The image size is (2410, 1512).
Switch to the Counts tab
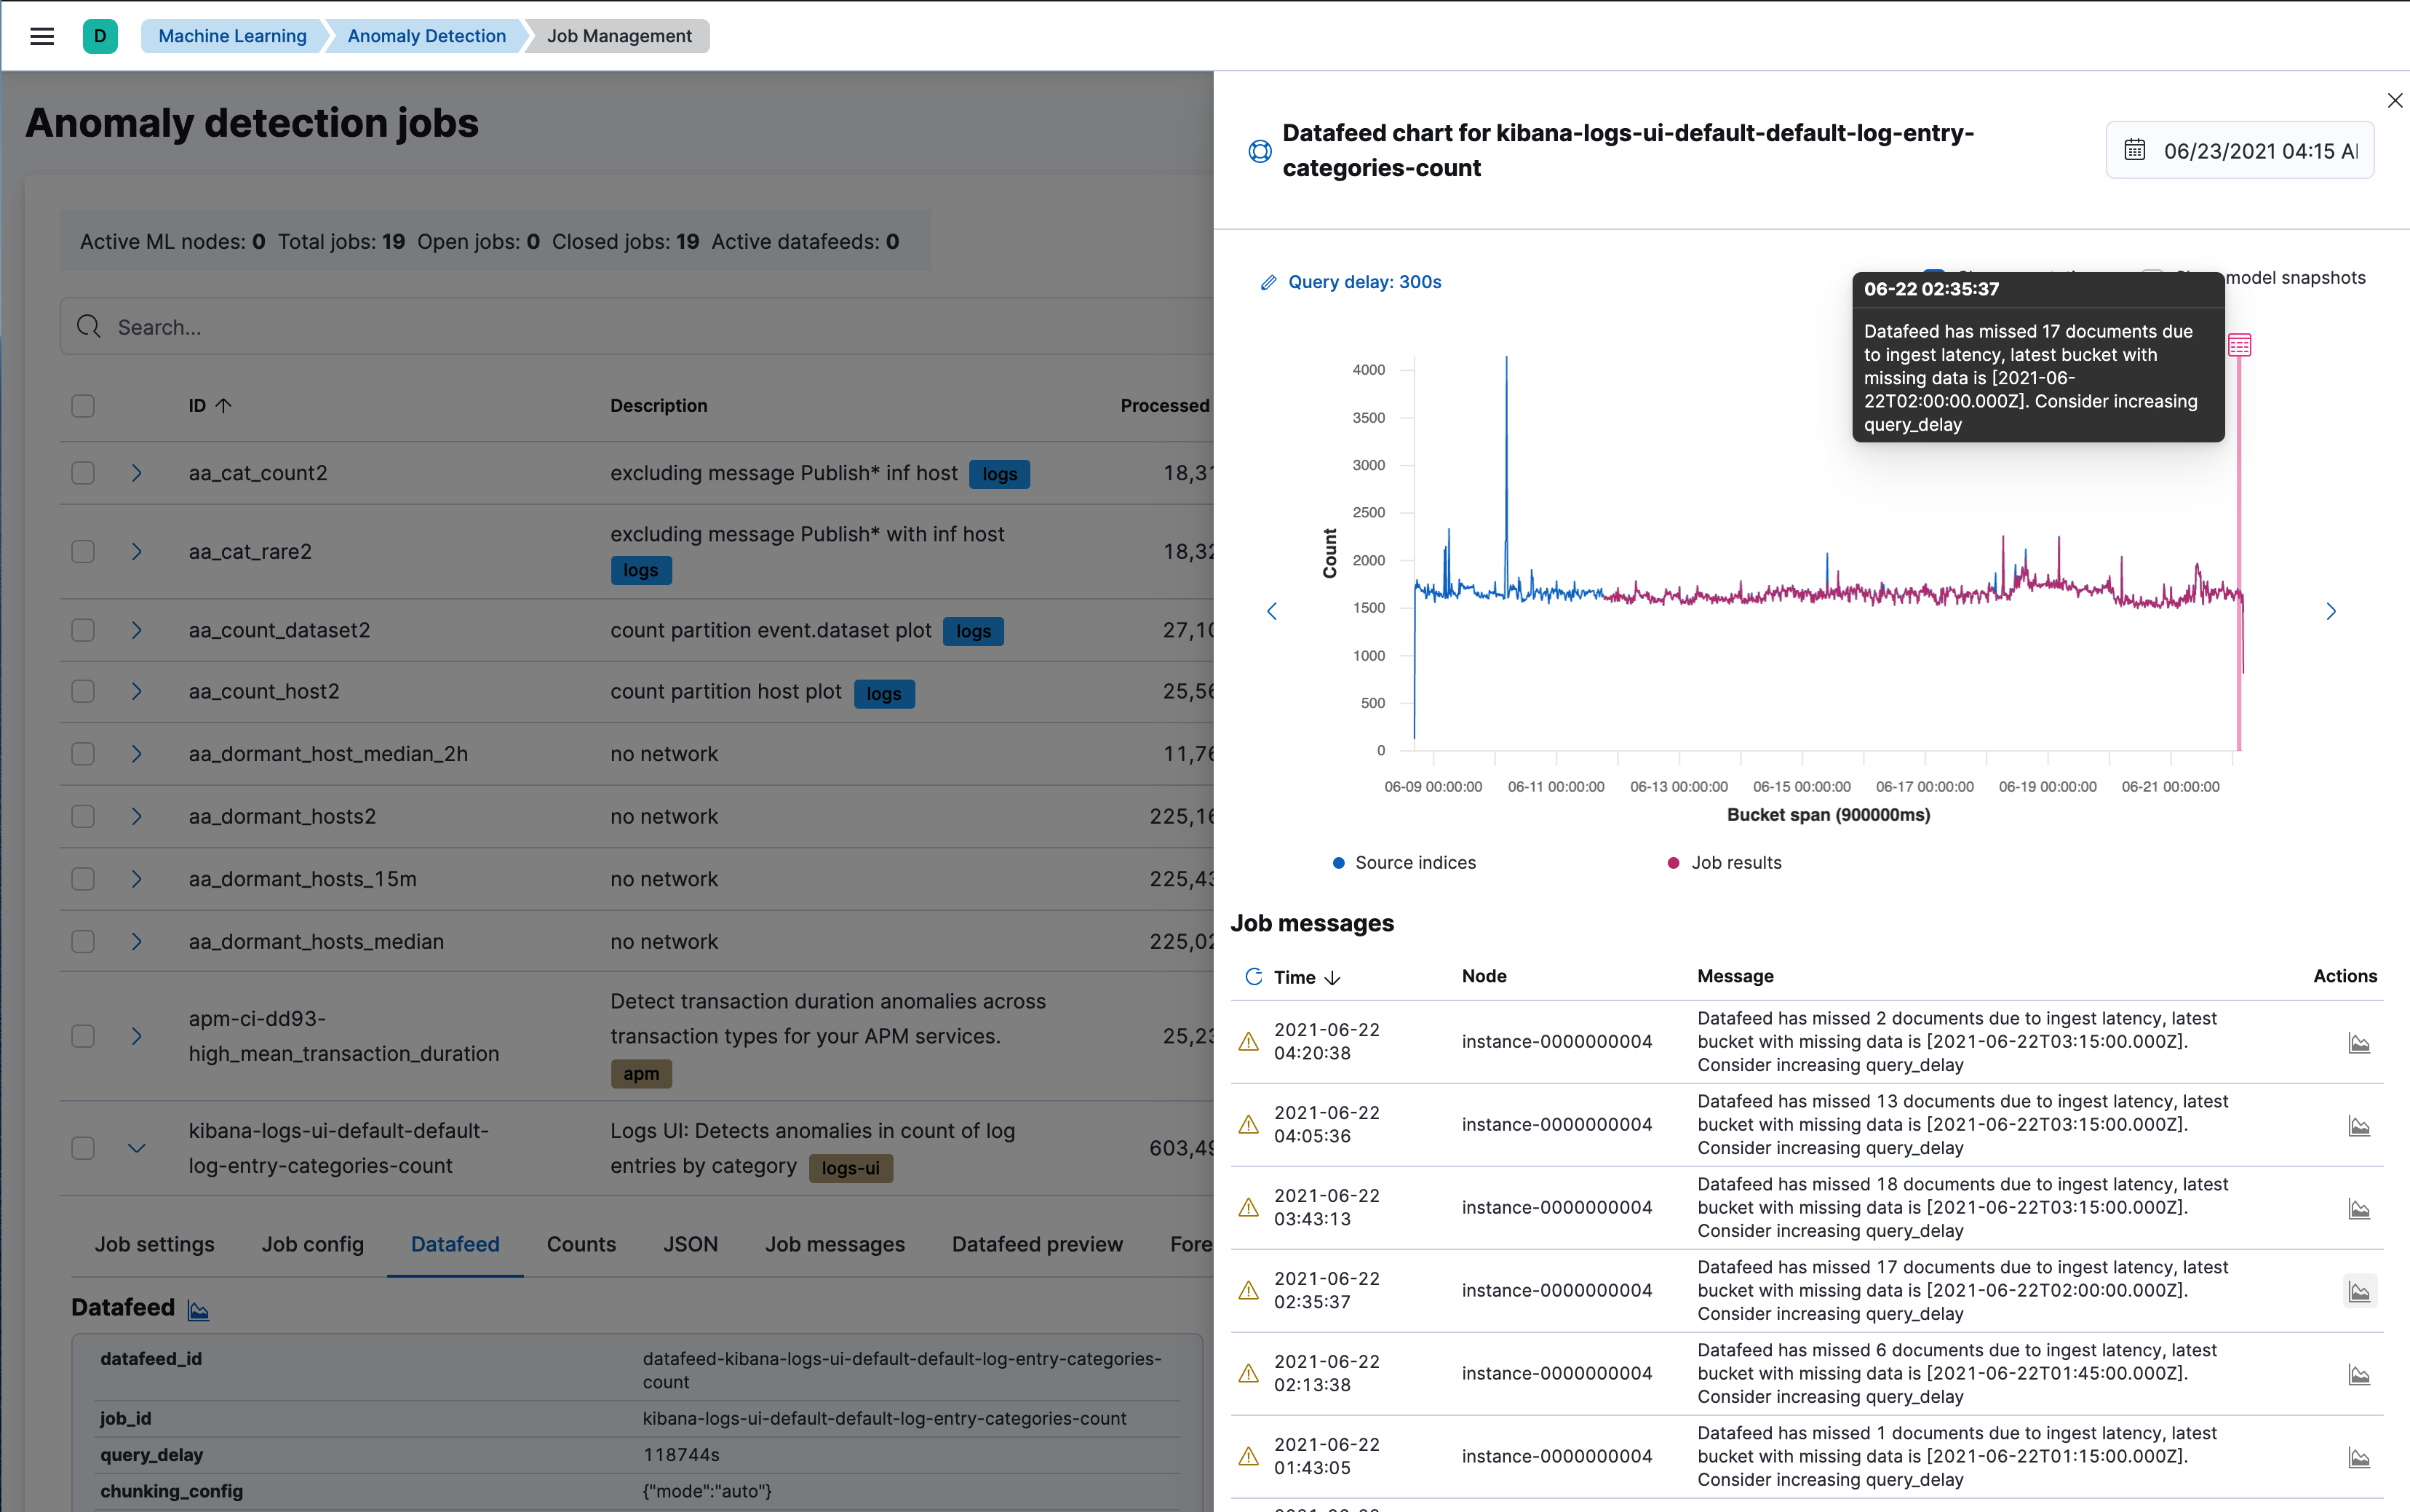tap(581, 1244)
